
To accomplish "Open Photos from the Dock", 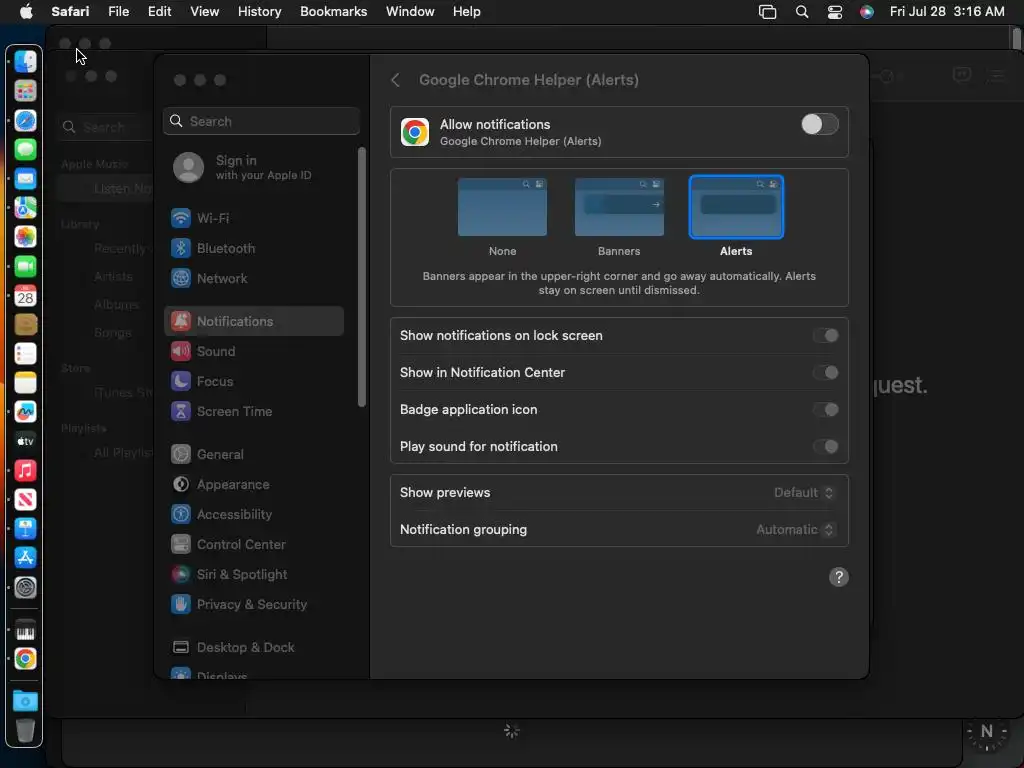I will pos(25,237).
